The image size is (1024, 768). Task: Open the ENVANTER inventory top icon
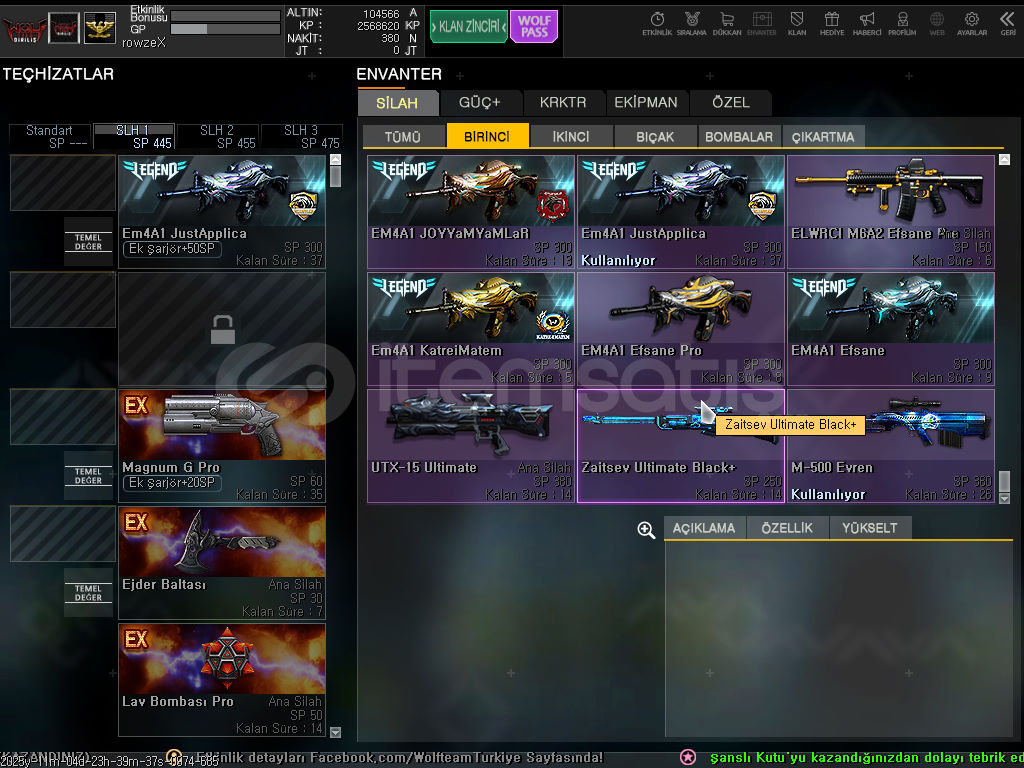click(761, 24)
